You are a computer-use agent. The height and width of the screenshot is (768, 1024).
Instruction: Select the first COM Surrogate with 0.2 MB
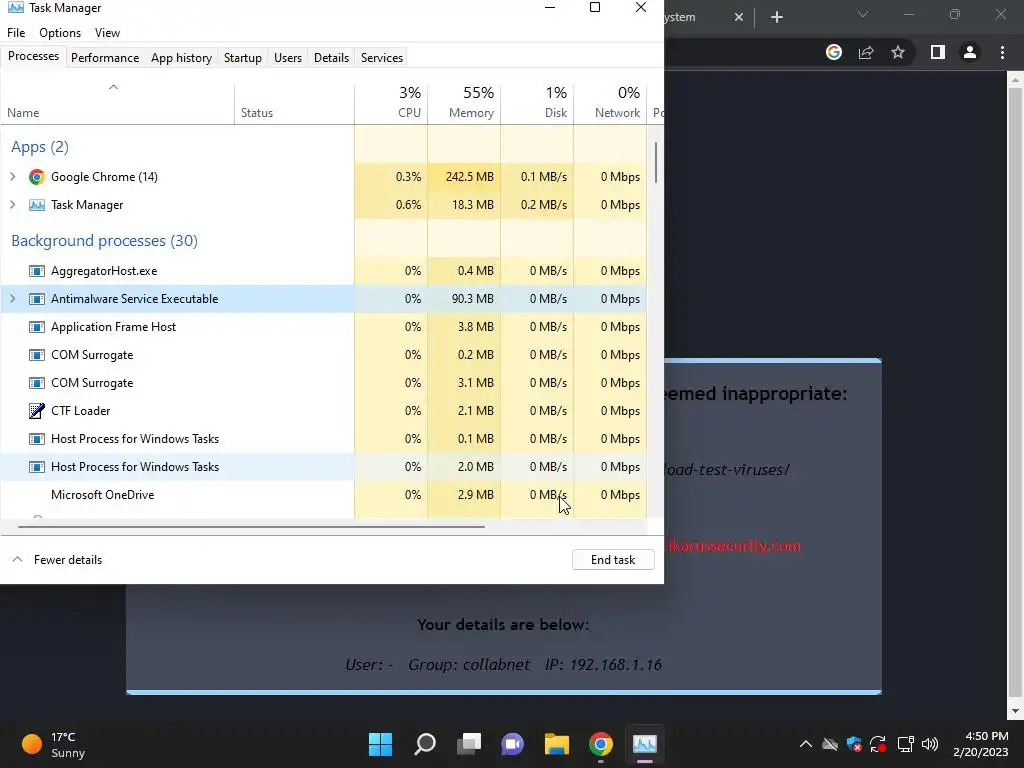(324, 355)
